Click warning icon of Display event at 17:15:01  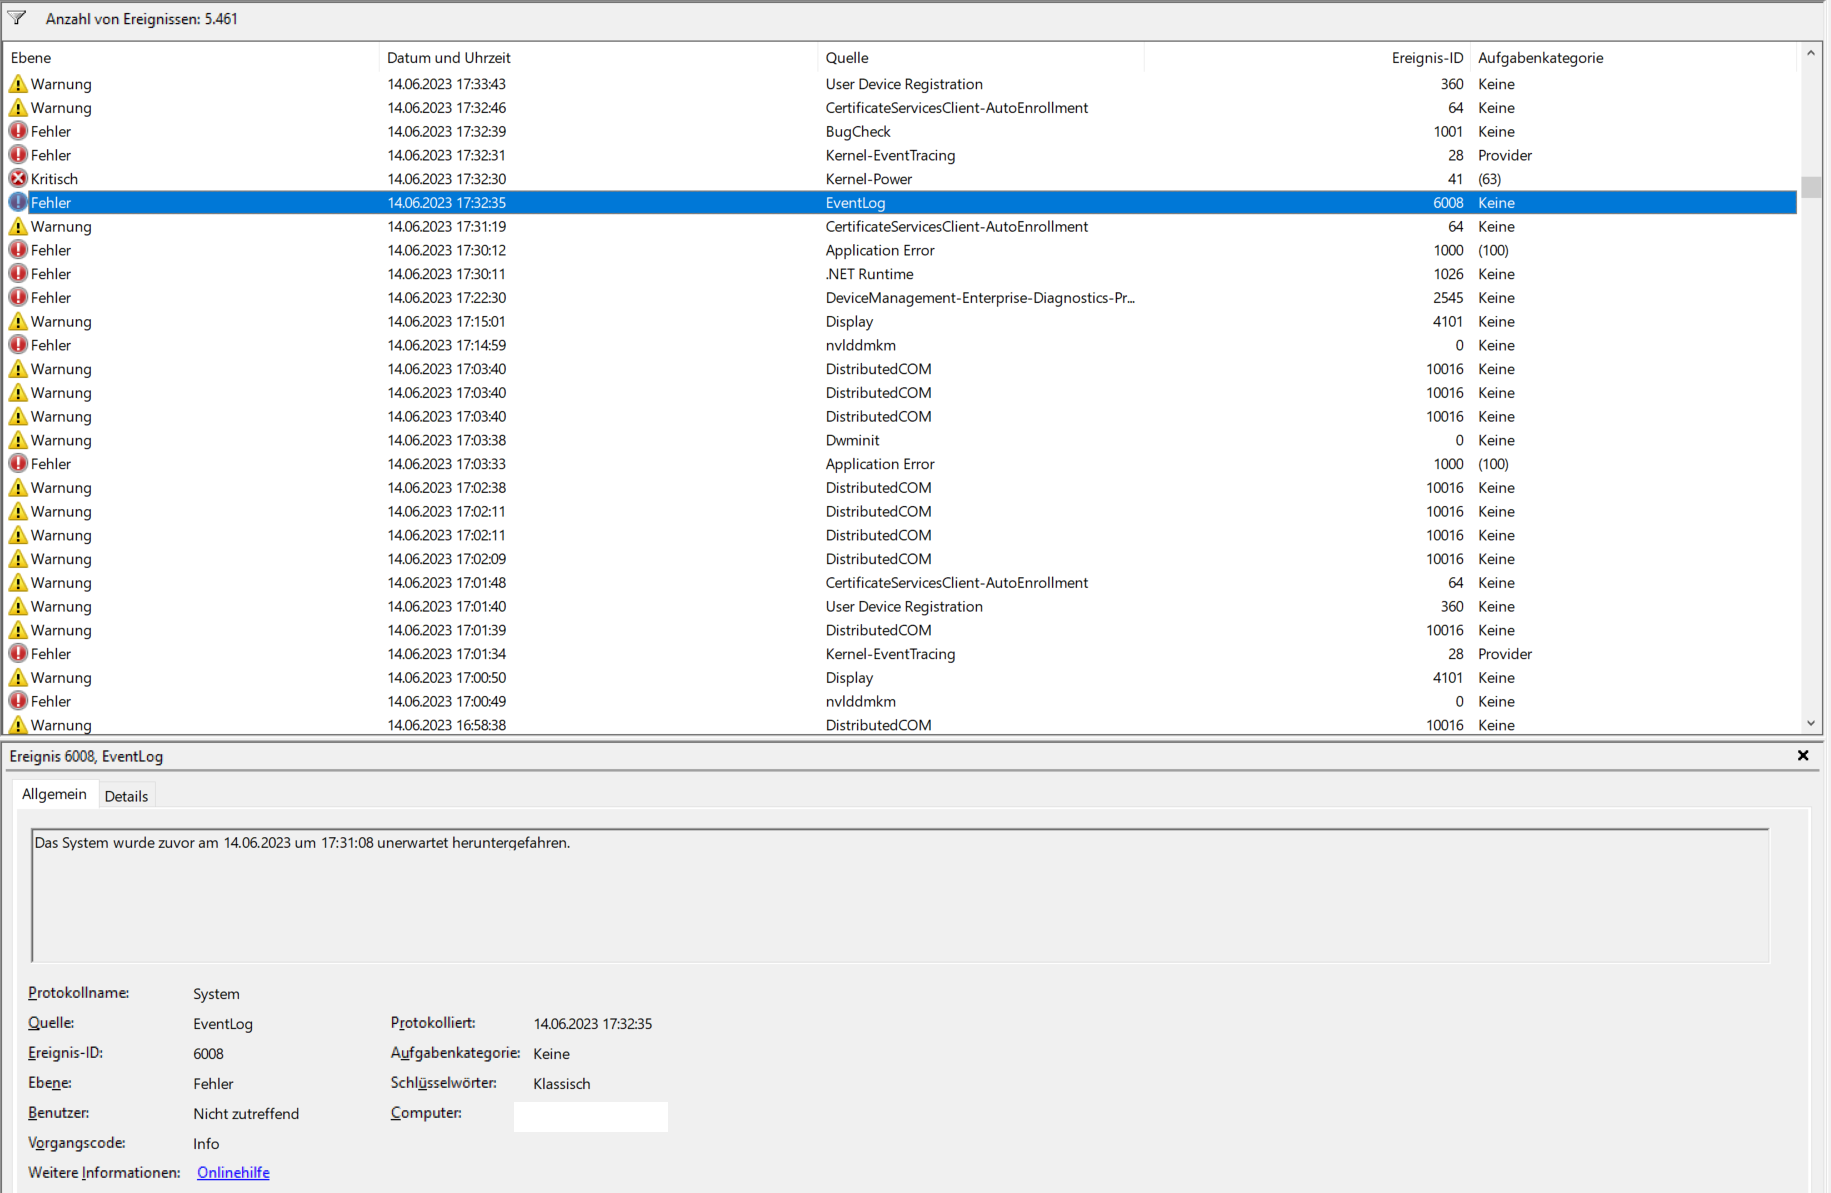[18, 321]
